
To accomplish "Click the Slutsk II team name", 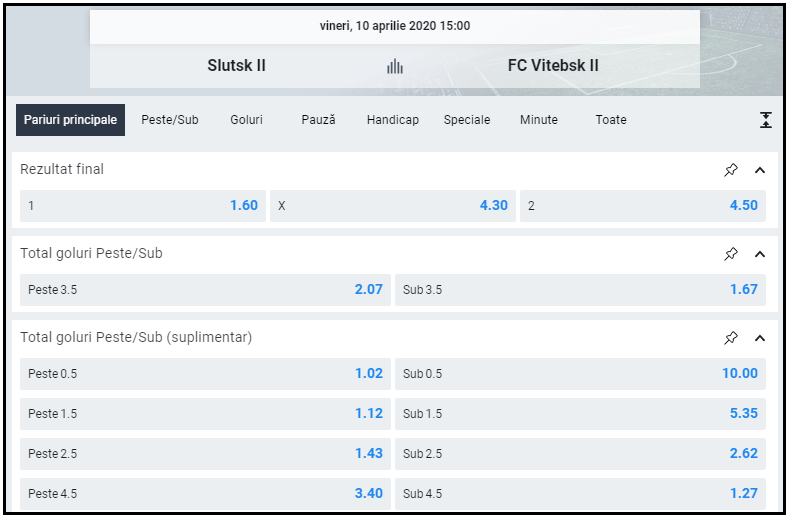I will coord(236,66).
